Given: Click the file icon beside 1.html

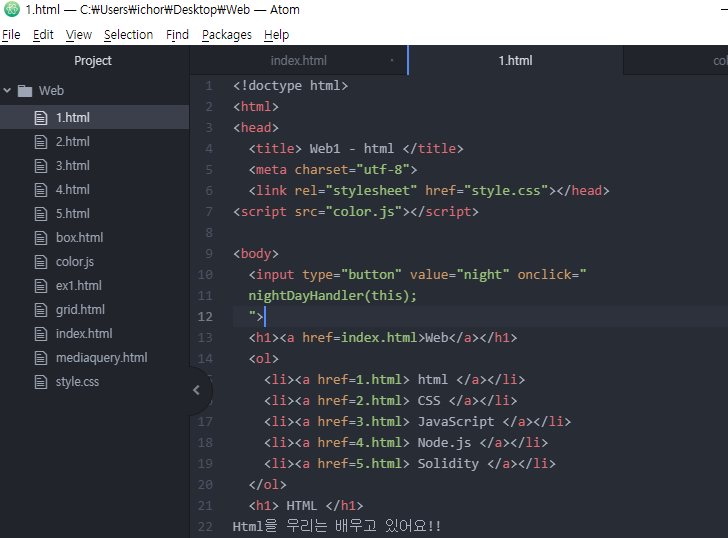Looking at the screenshot, I should (x=41, y=118).
